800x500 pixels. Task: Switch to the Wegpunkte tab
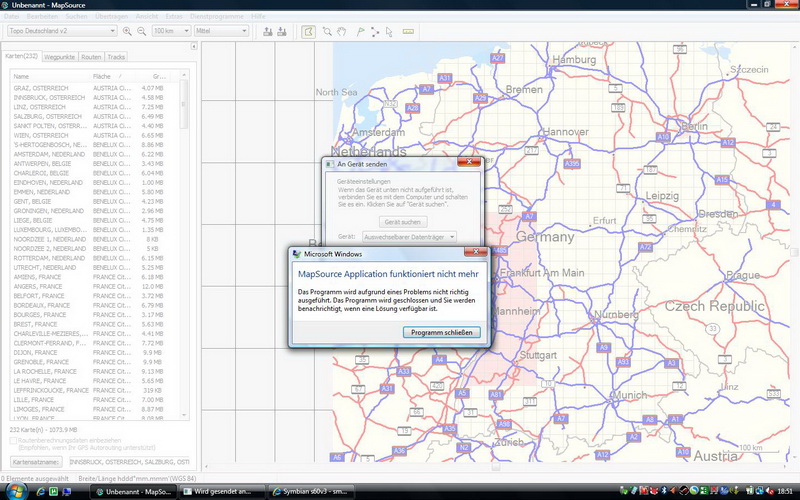[59, 57]
